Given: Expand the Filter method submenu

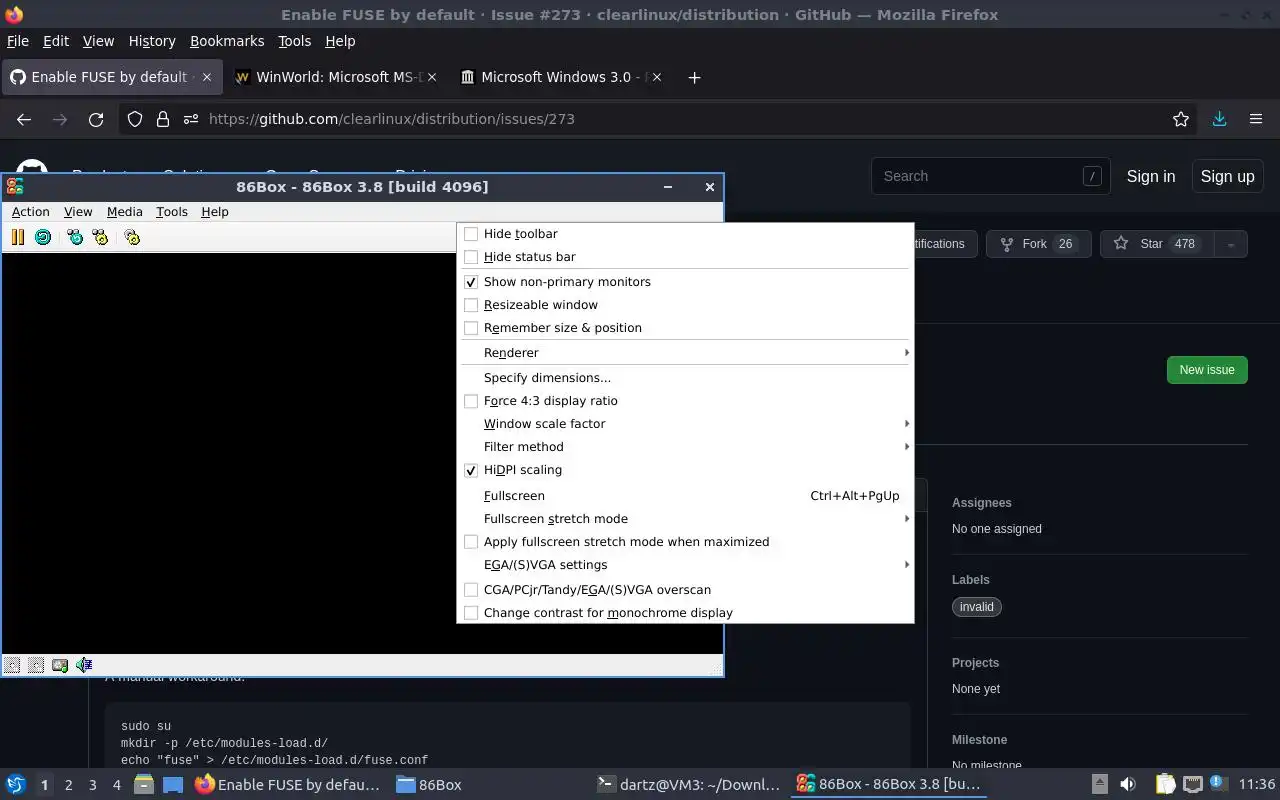Looking at the screenshot, I should (x=685, y=447).
